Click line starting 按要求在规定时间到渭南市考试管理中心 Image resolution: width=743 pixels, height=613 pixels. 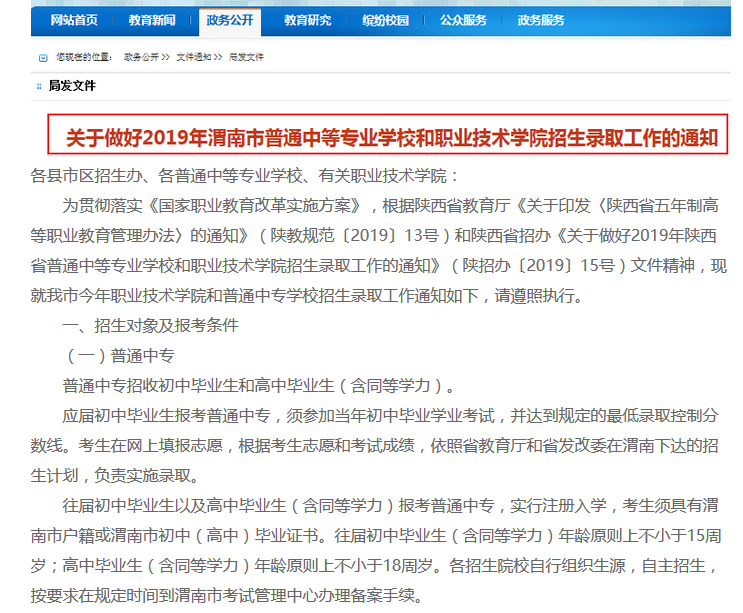227,595
